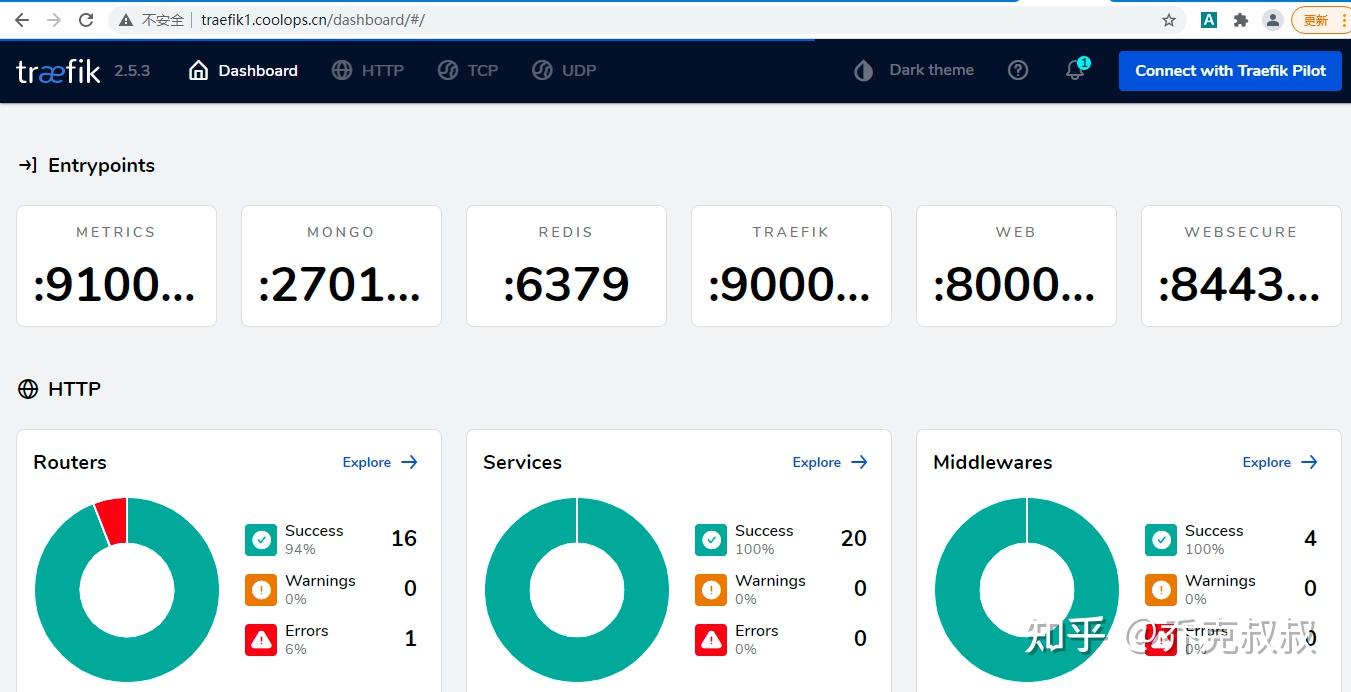Image resolution: width=1351 pixels, height=692 pixels.
Task: Toggle the Dark theme switch
Action: [913, 70]
